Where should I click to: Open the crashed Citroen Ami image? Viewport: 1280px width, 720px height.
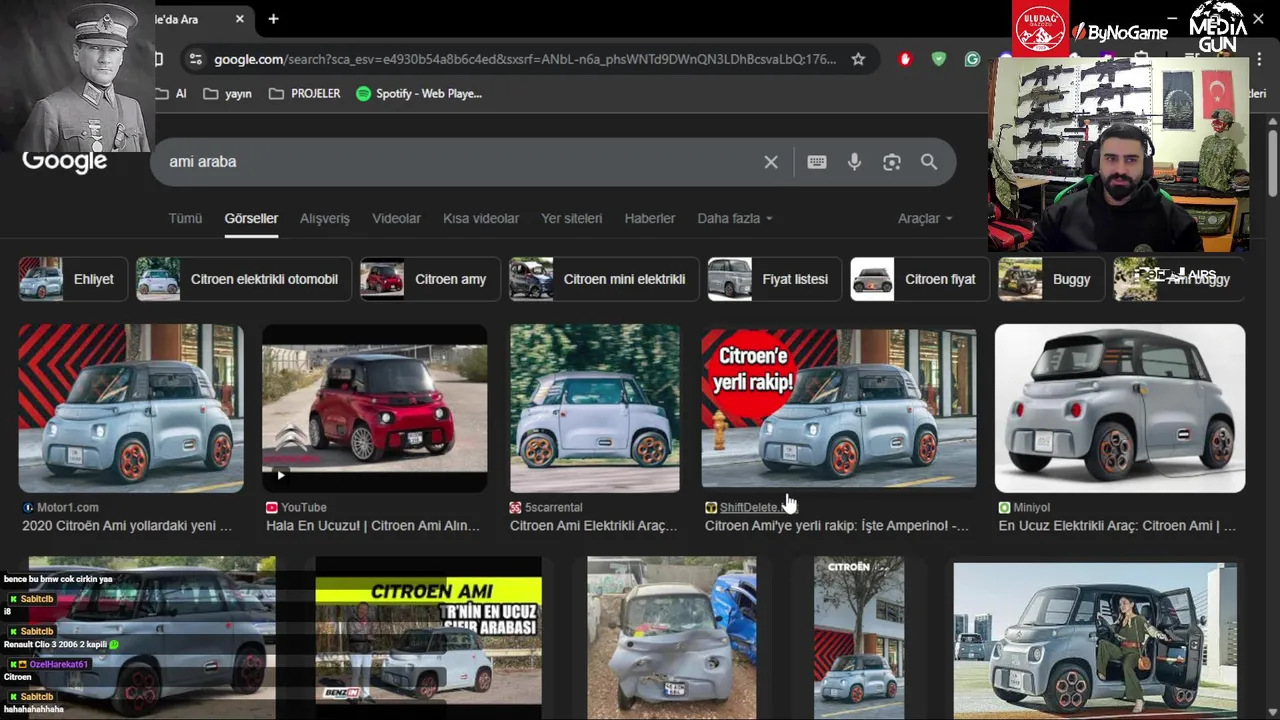click(x=672, y=638)
